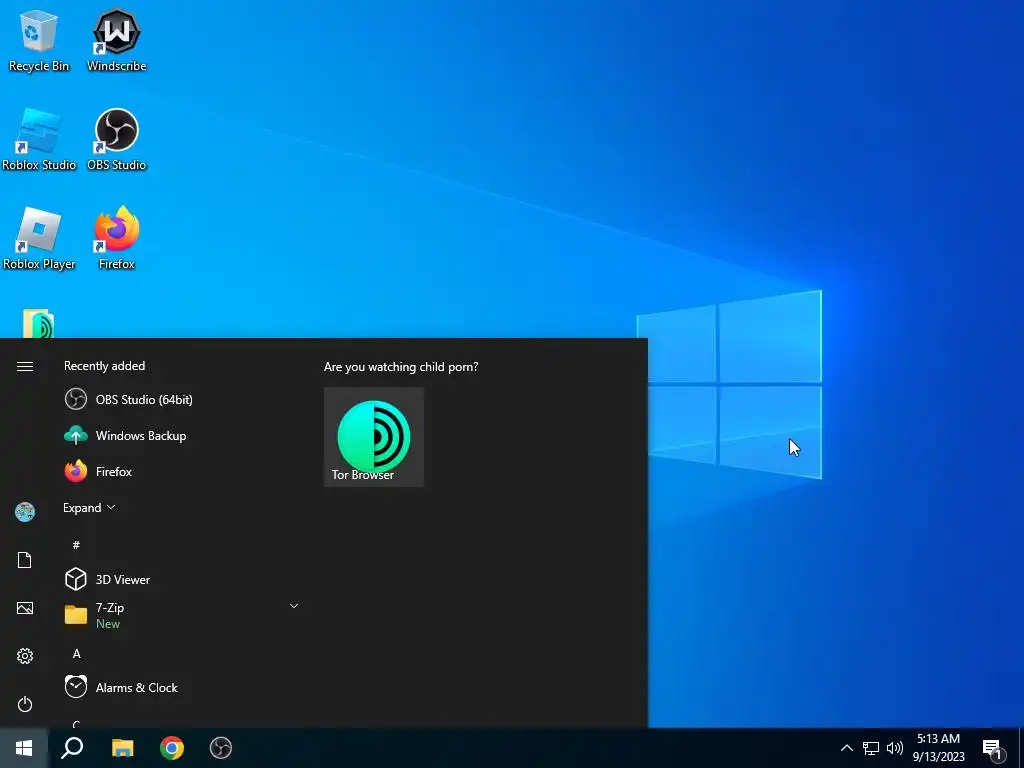Open the volume speaker tray icon
The image size is (1024, 768).
coord(895,748)
